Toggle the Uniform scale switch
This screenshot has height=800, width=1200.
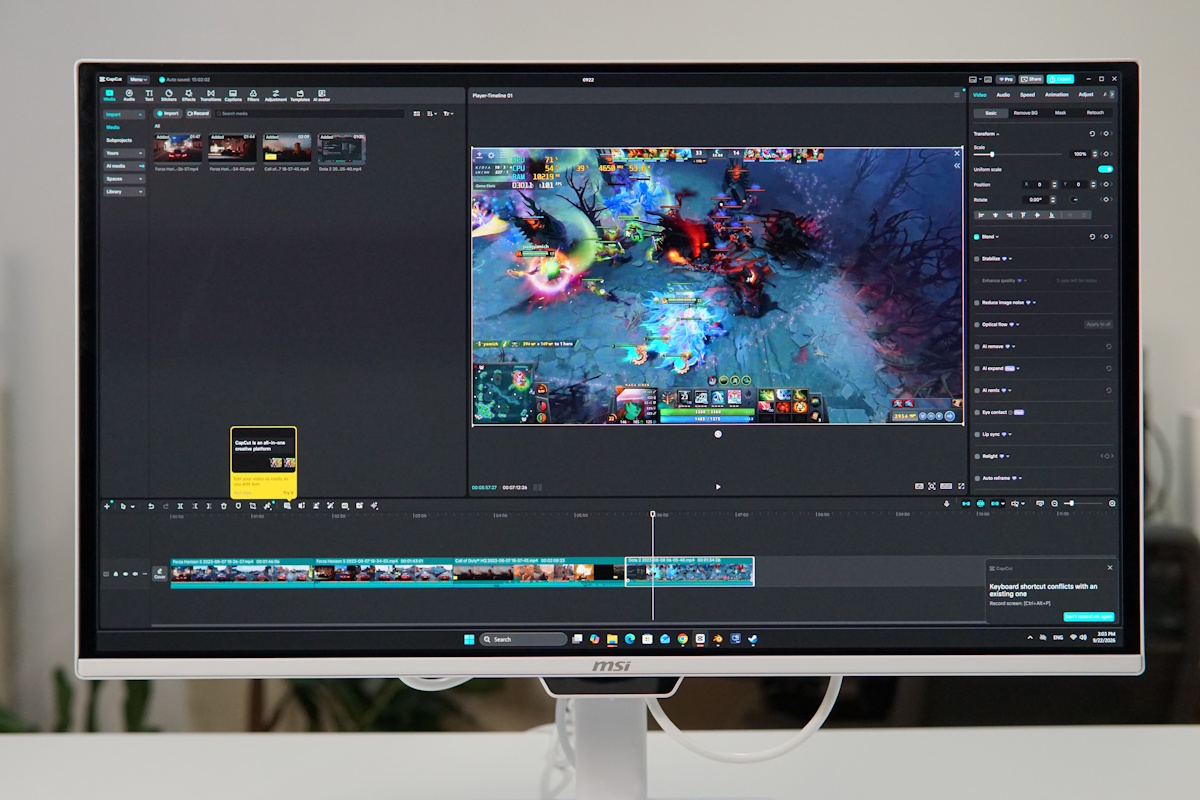[x=1105, y=169]
